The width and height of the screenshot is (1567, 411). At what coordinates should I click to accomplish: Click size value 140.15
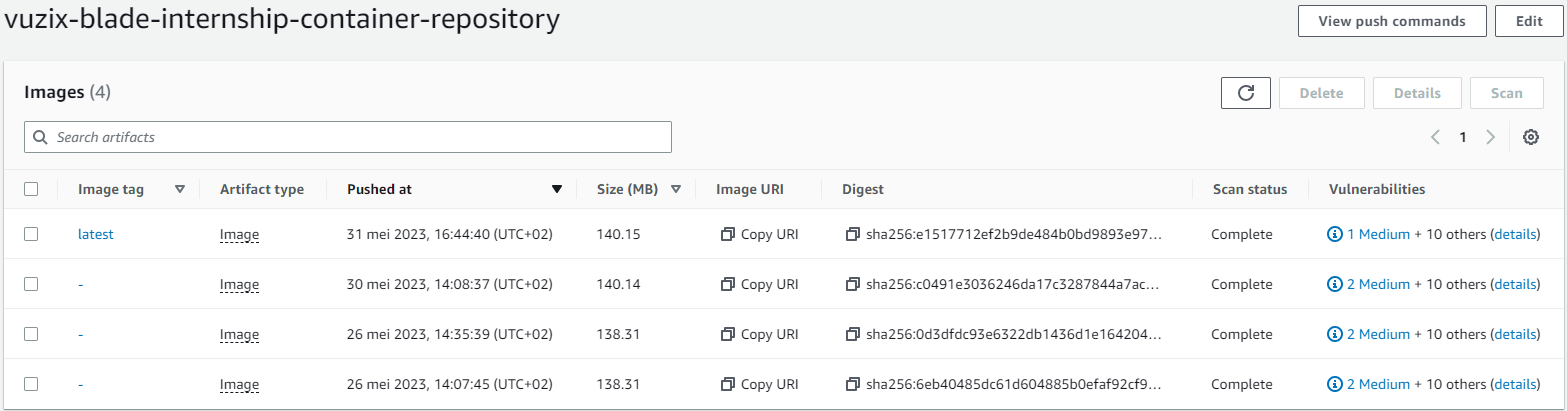[617, 234]
